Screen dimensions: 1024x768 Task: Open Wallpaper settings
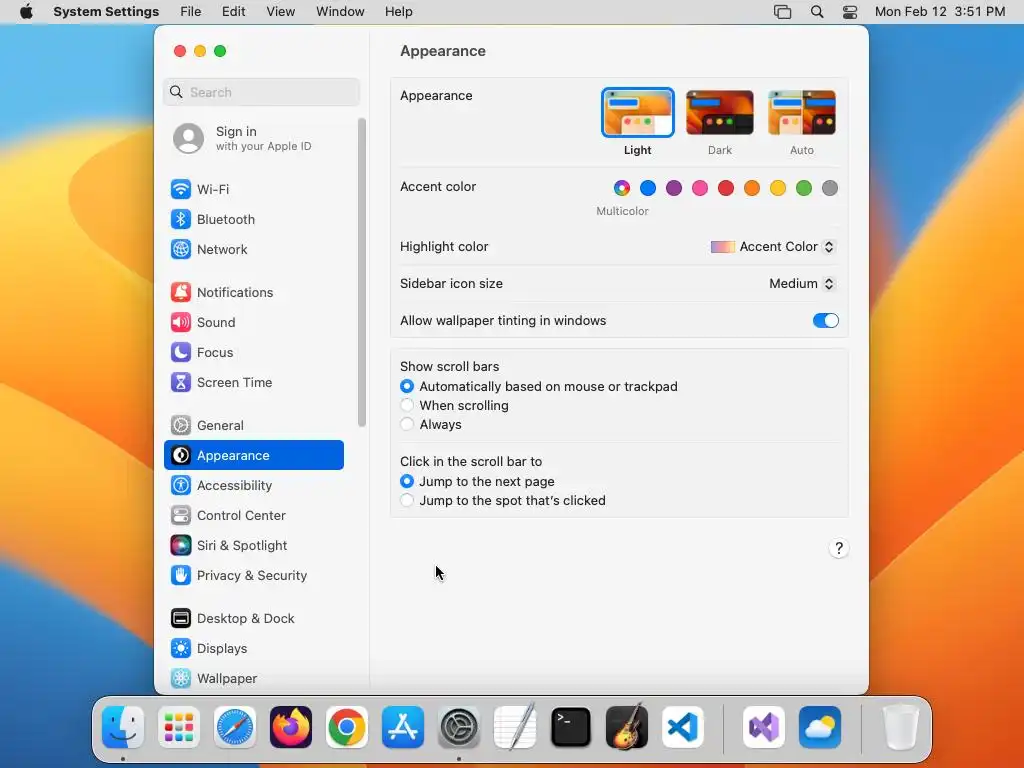[x=253, y=679]
